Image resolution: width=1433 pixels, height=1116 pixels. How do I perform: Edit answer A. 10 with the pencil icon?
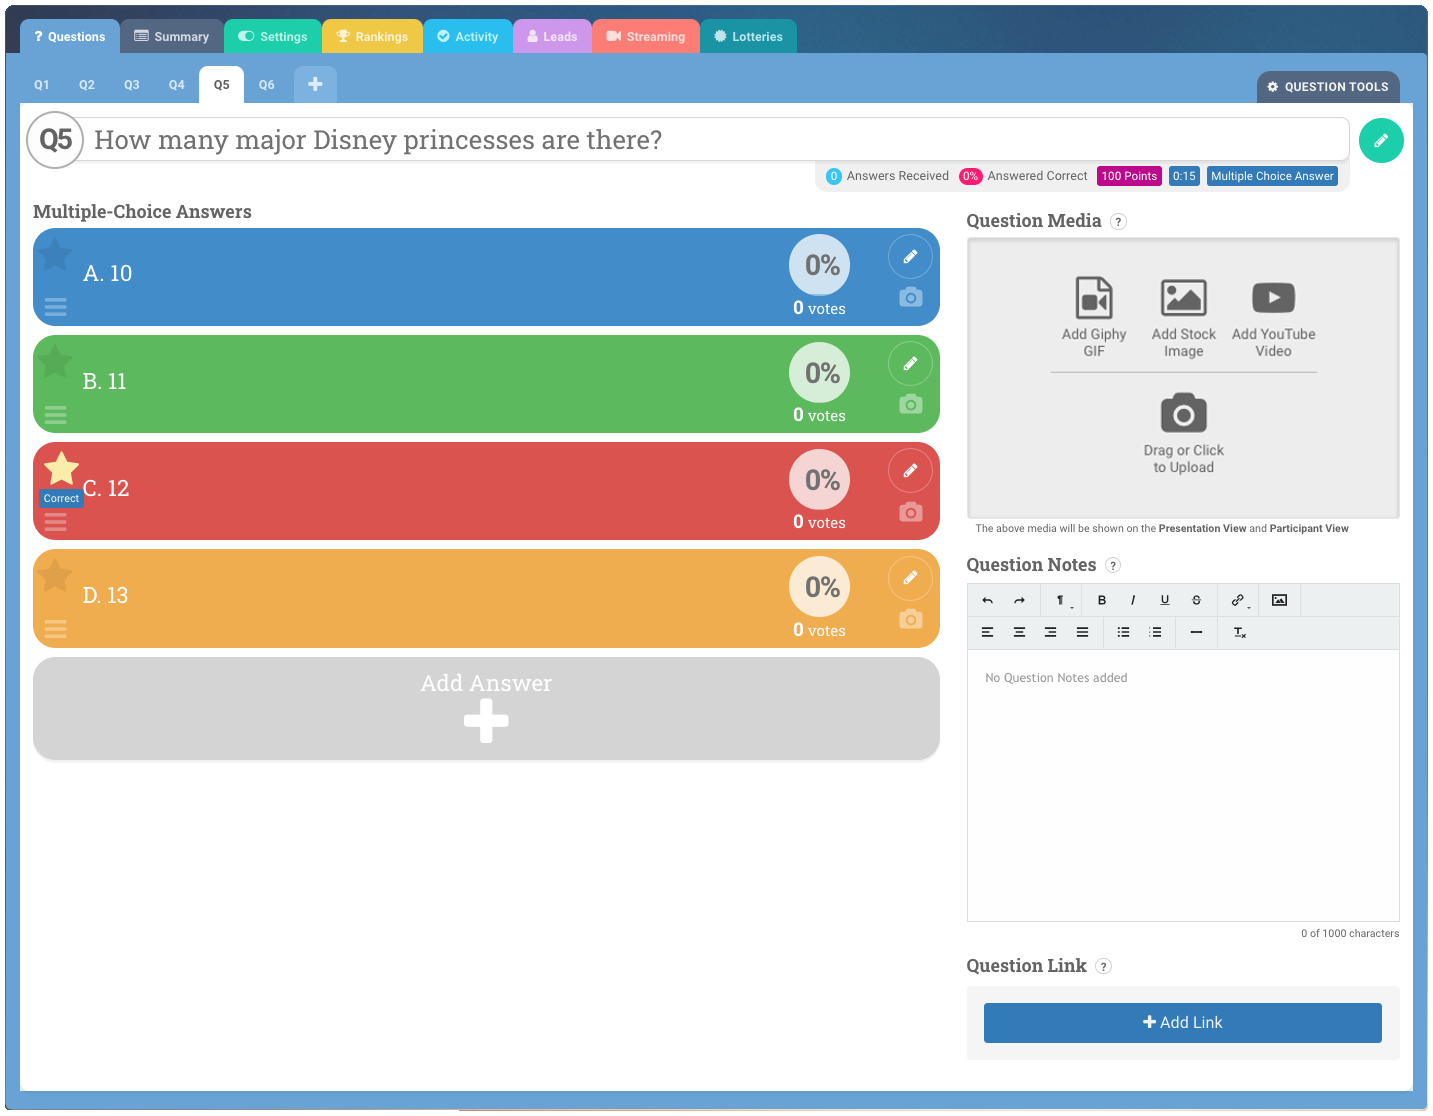pyautogui.click(x=910, y=257)
